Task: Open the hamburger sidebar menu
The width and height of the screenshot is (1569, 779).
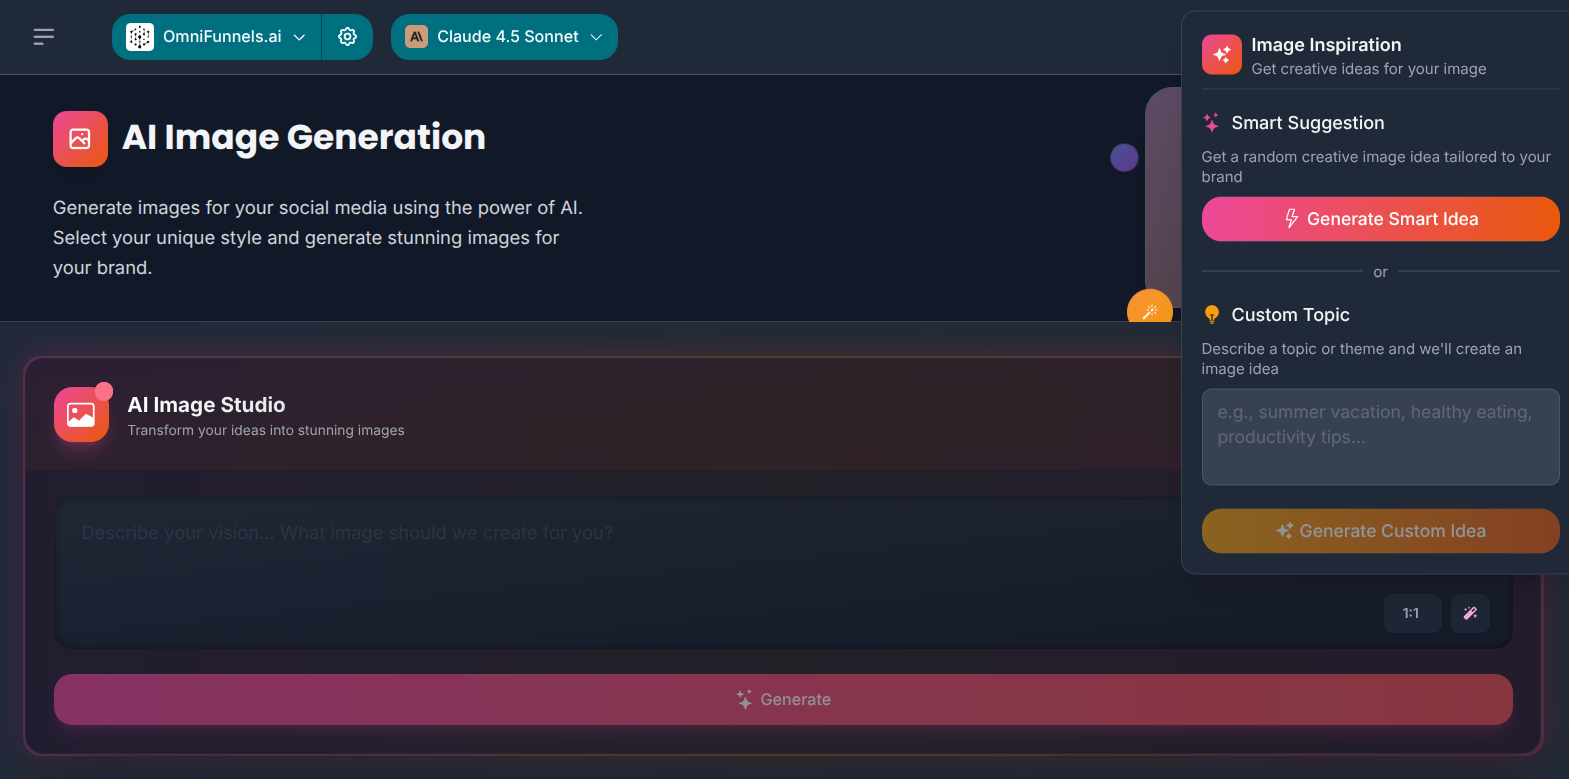Action: click(x=43, y=37)
